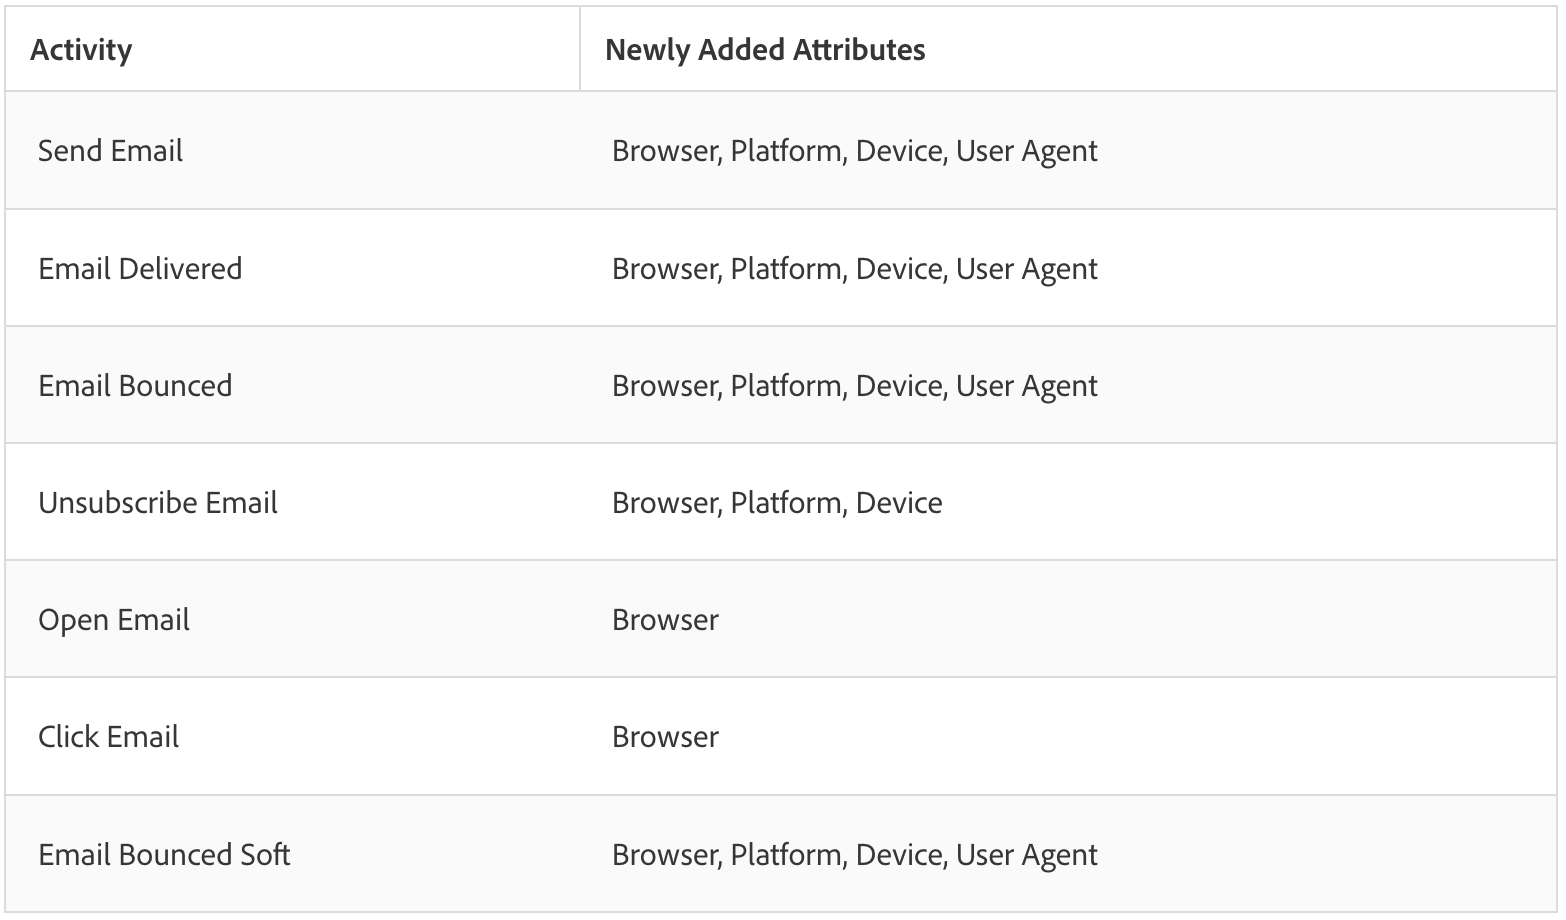Click User Agent in Email Delivered row

click(1027, 268)
